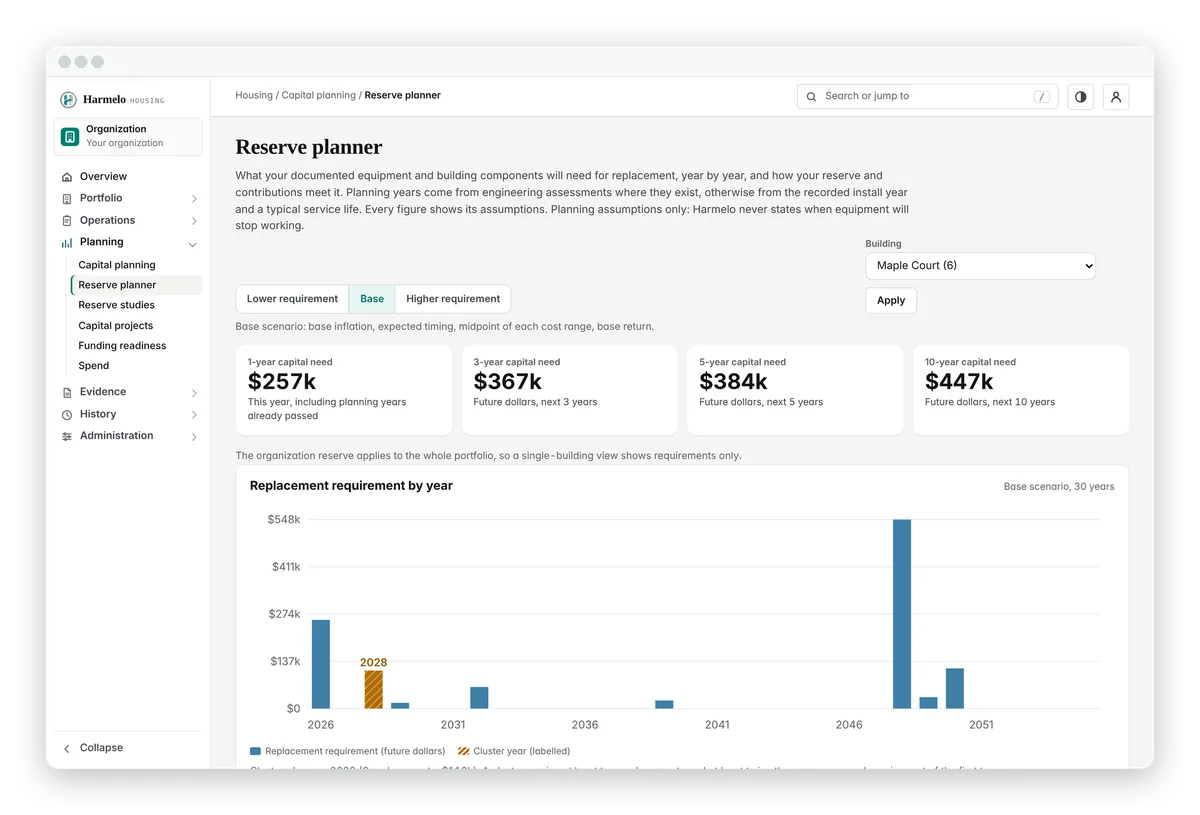Screen dimensions: 1200x815
Task: Click the History clock icon
Action: (x=67, y=415)
